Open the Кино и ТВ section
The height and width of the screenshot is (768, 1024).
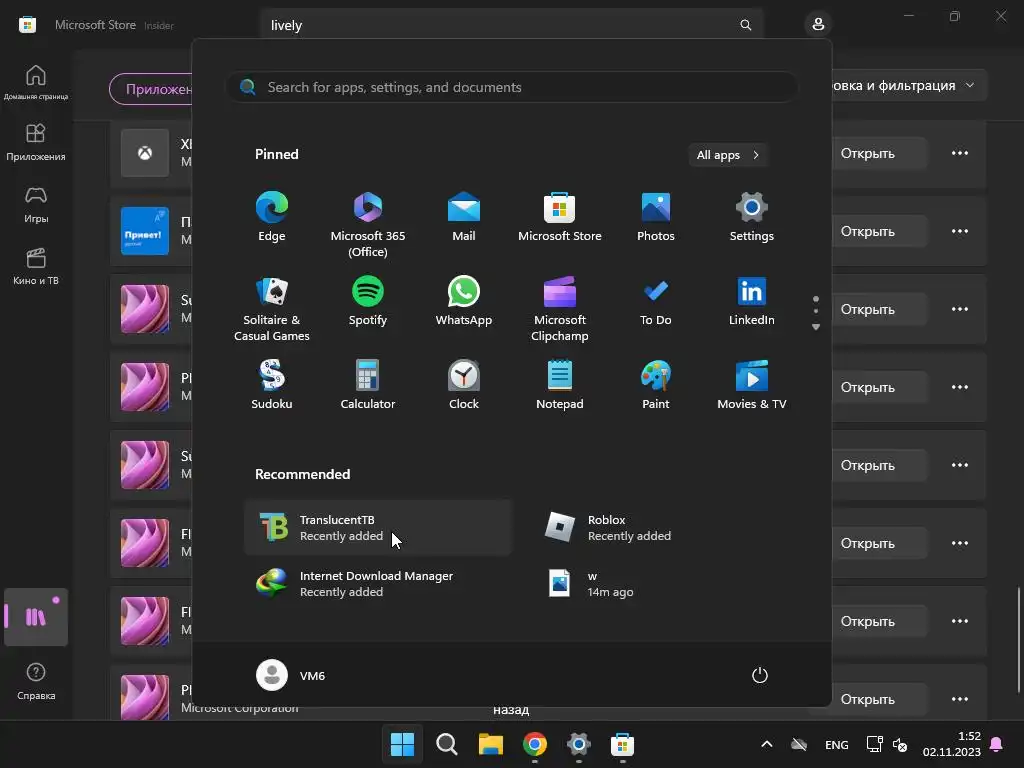(x=36, y=266)
